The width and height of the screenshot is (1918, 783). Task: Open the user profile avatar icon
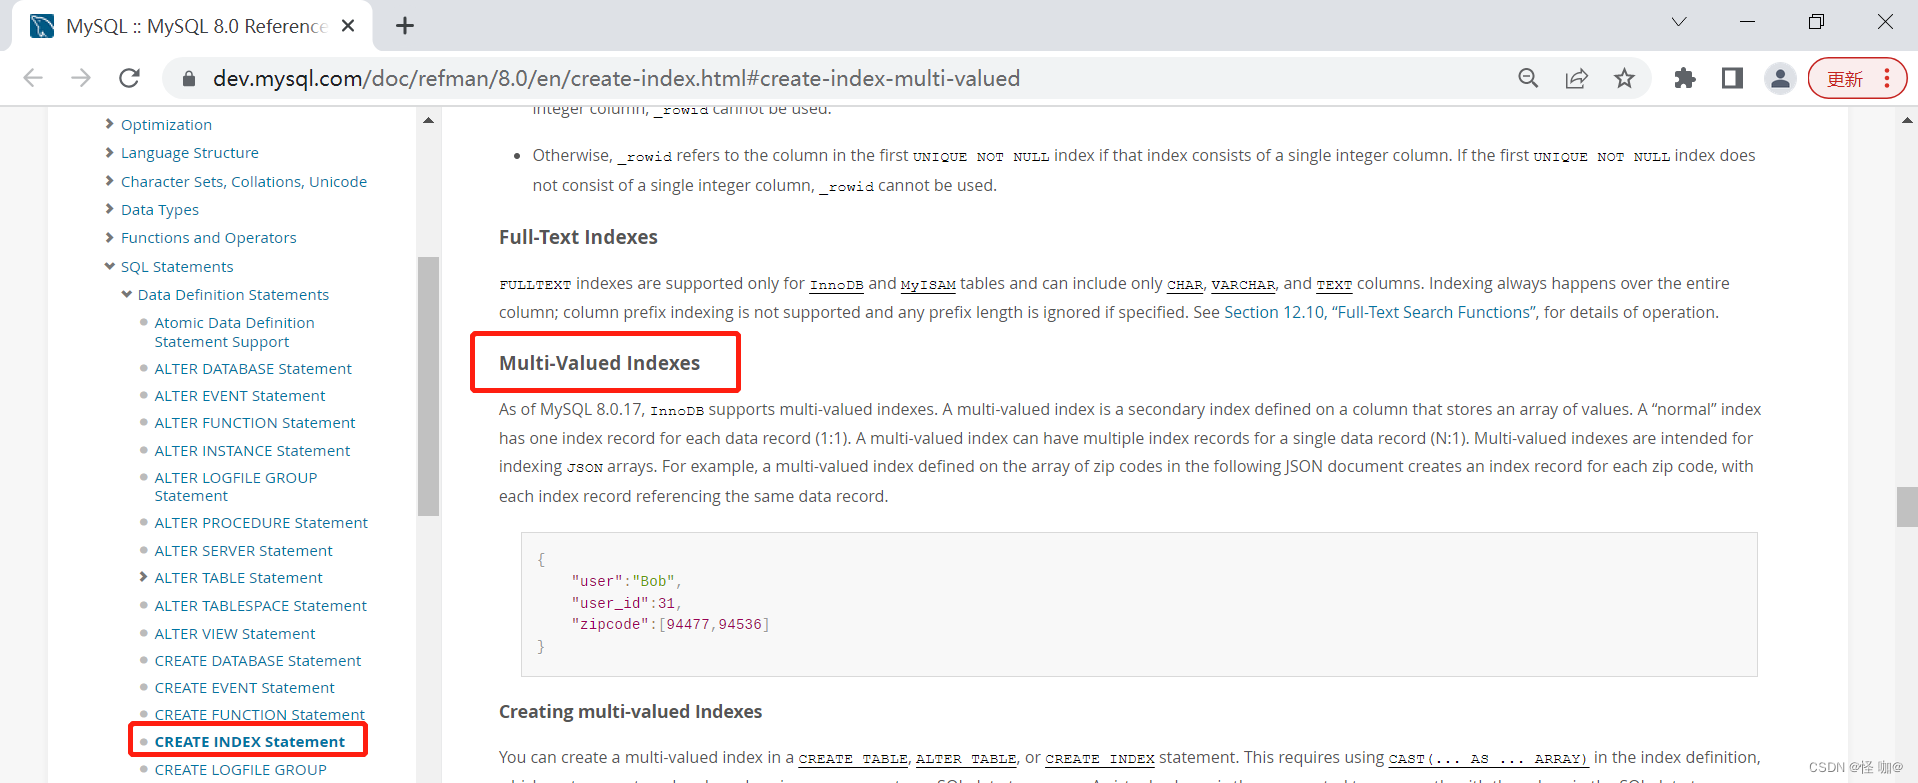click(x=1780, y=78)
